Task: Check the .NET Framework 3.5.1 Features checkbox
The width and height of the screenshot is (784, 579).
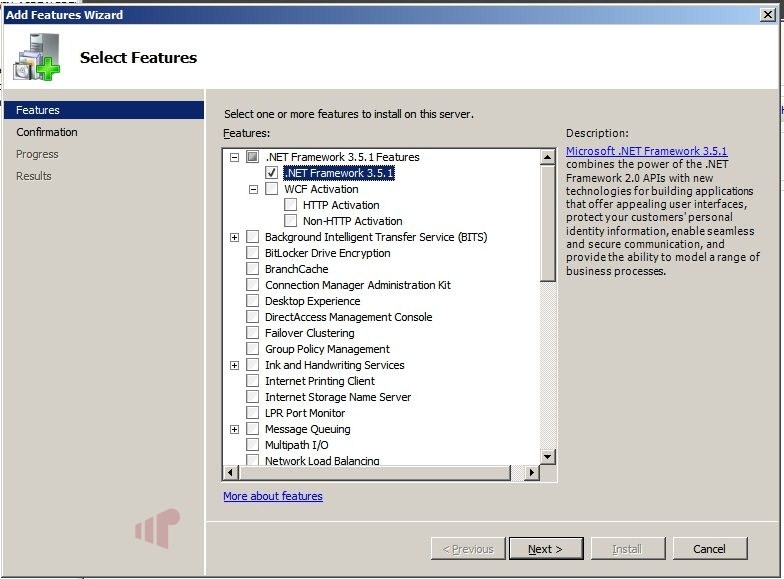Action: (252, 157)
